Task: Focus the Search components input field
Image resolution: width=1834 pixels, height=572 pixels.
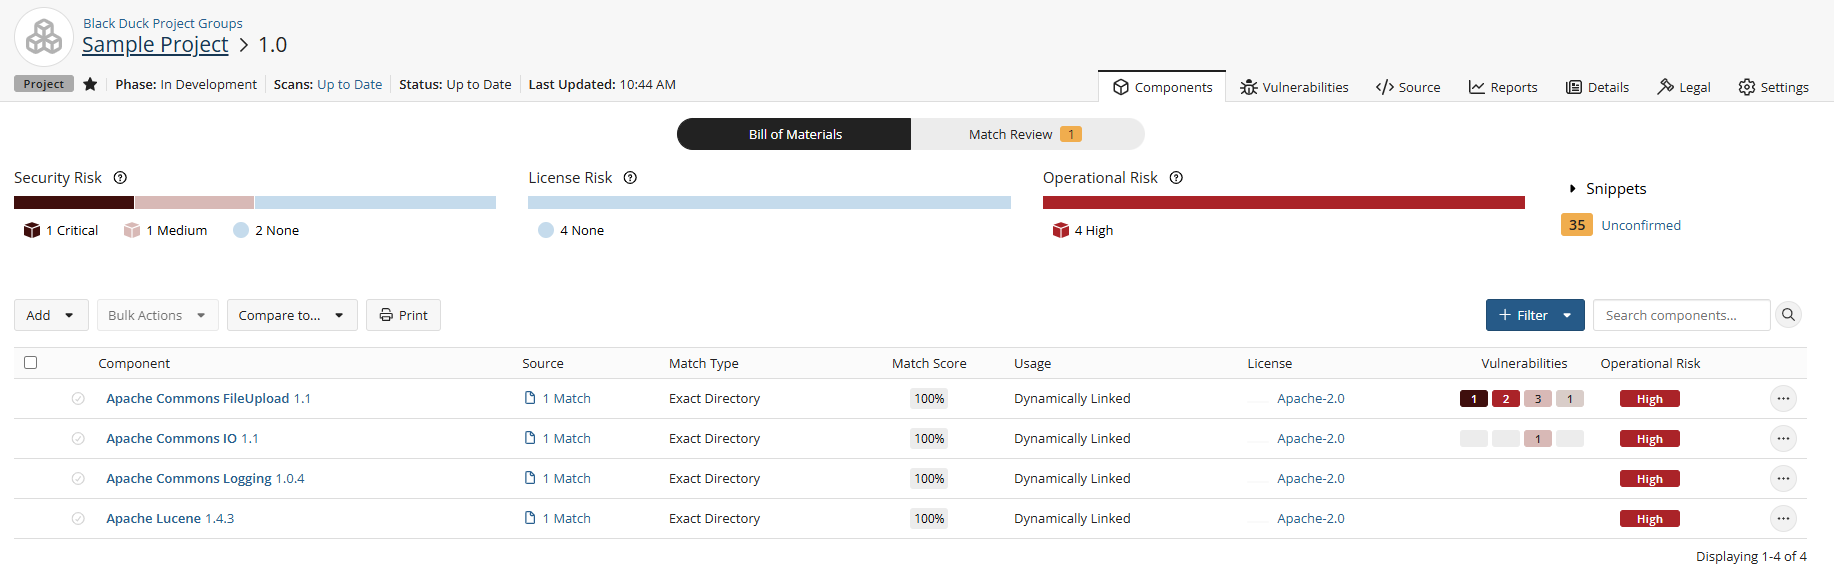Action: point(1681,315)
